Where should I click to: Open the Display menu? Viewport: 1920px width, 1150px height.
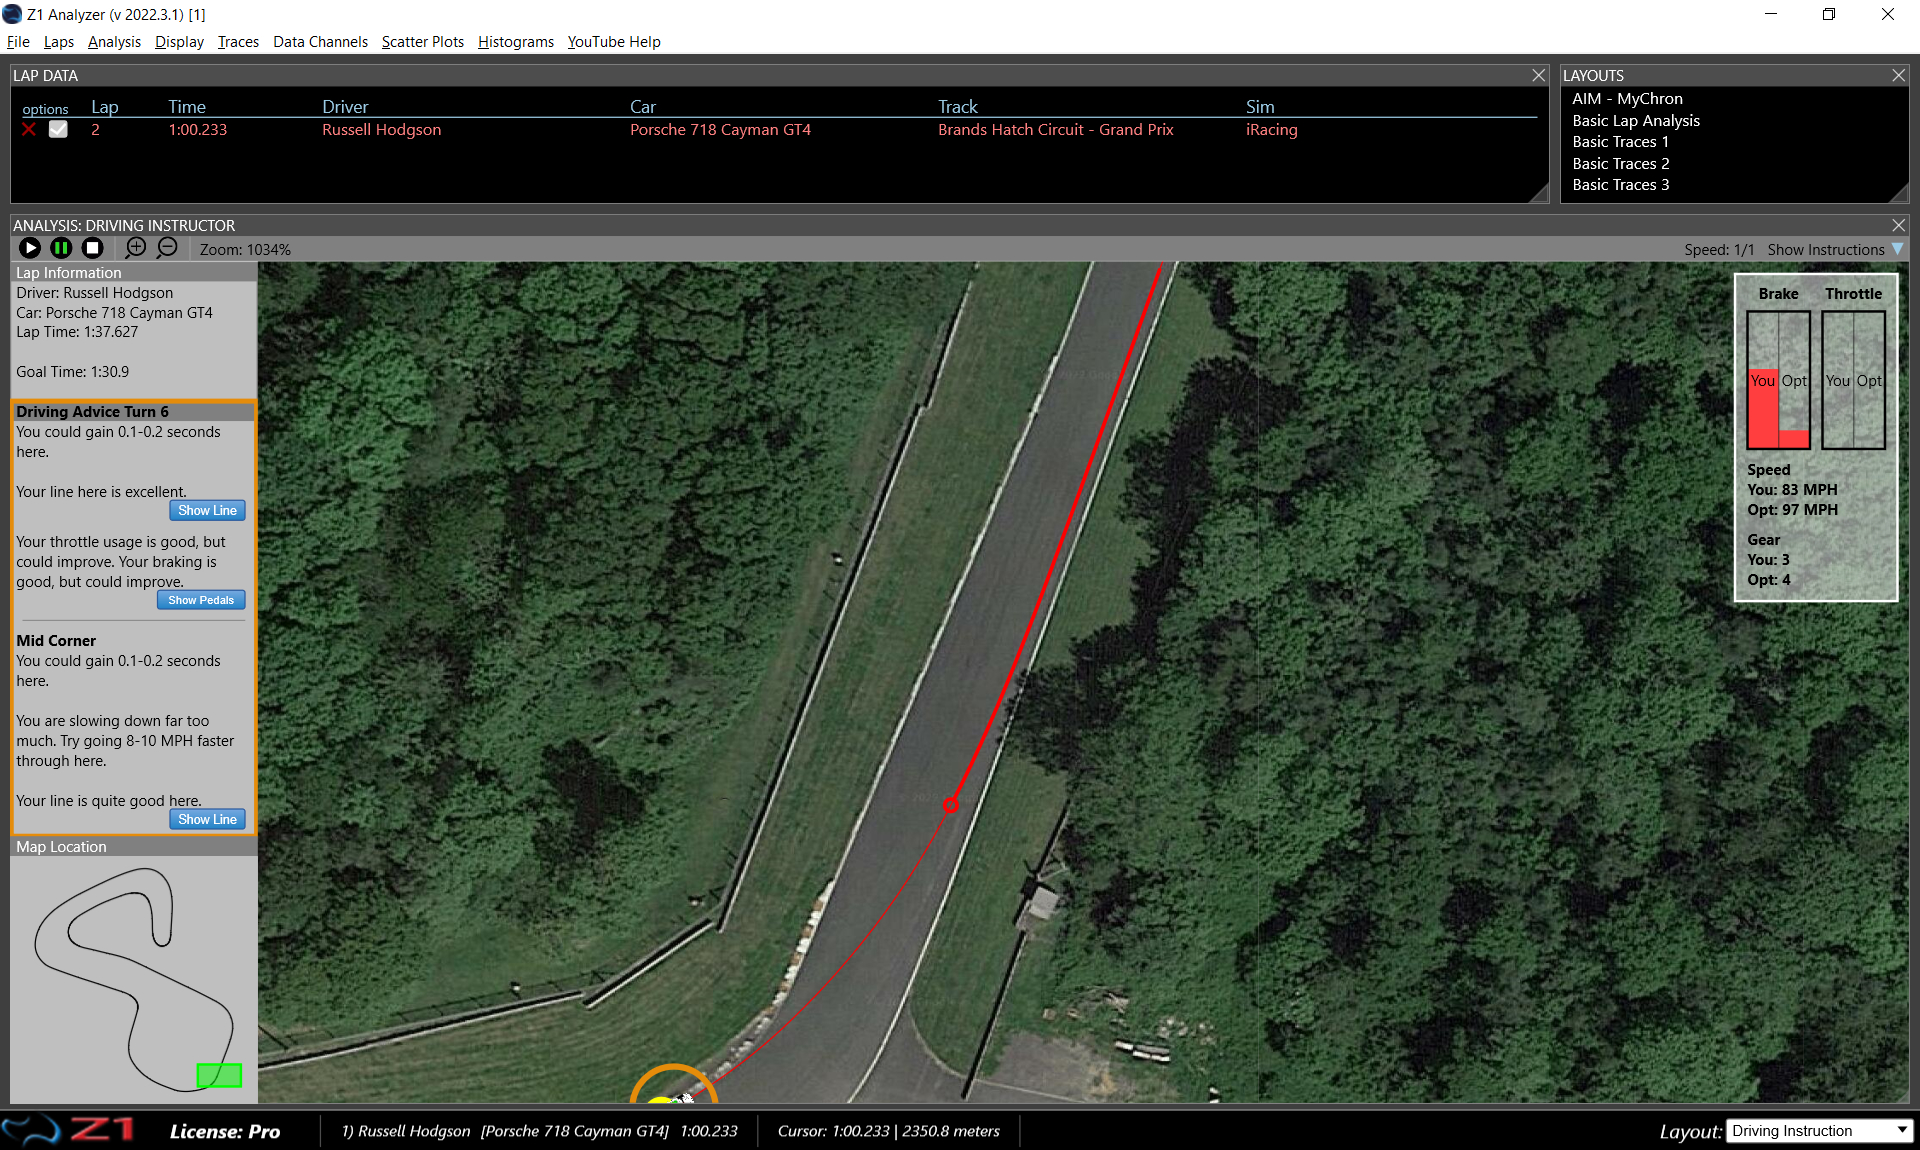[x=179, y=42]
